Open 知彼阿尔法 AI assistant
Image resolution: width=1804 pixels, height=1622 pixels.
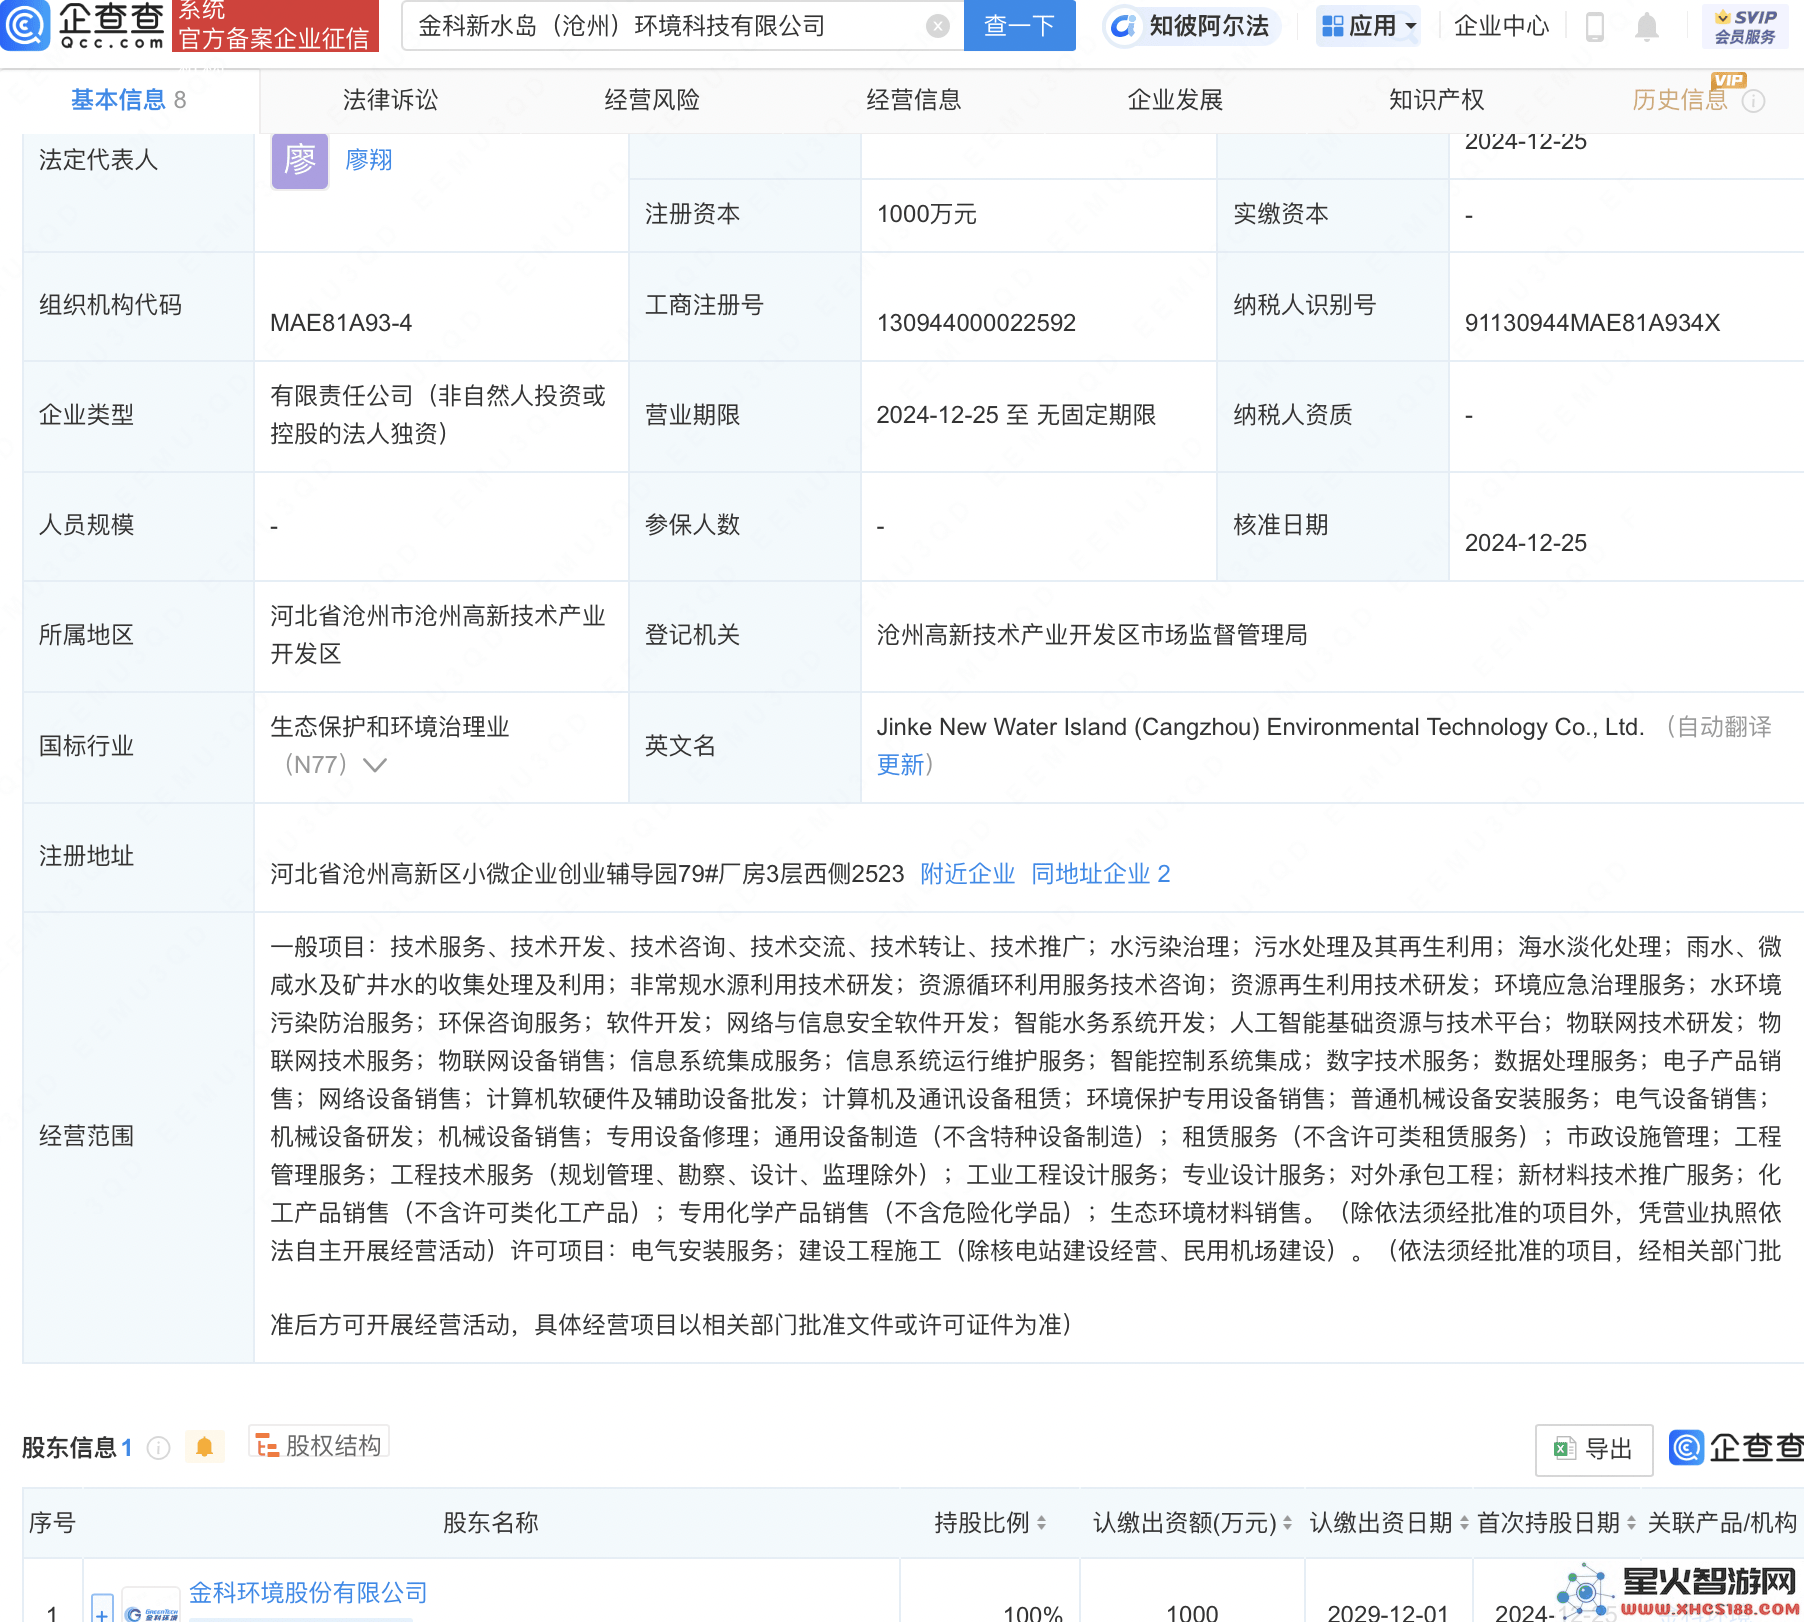[1190, 26]
